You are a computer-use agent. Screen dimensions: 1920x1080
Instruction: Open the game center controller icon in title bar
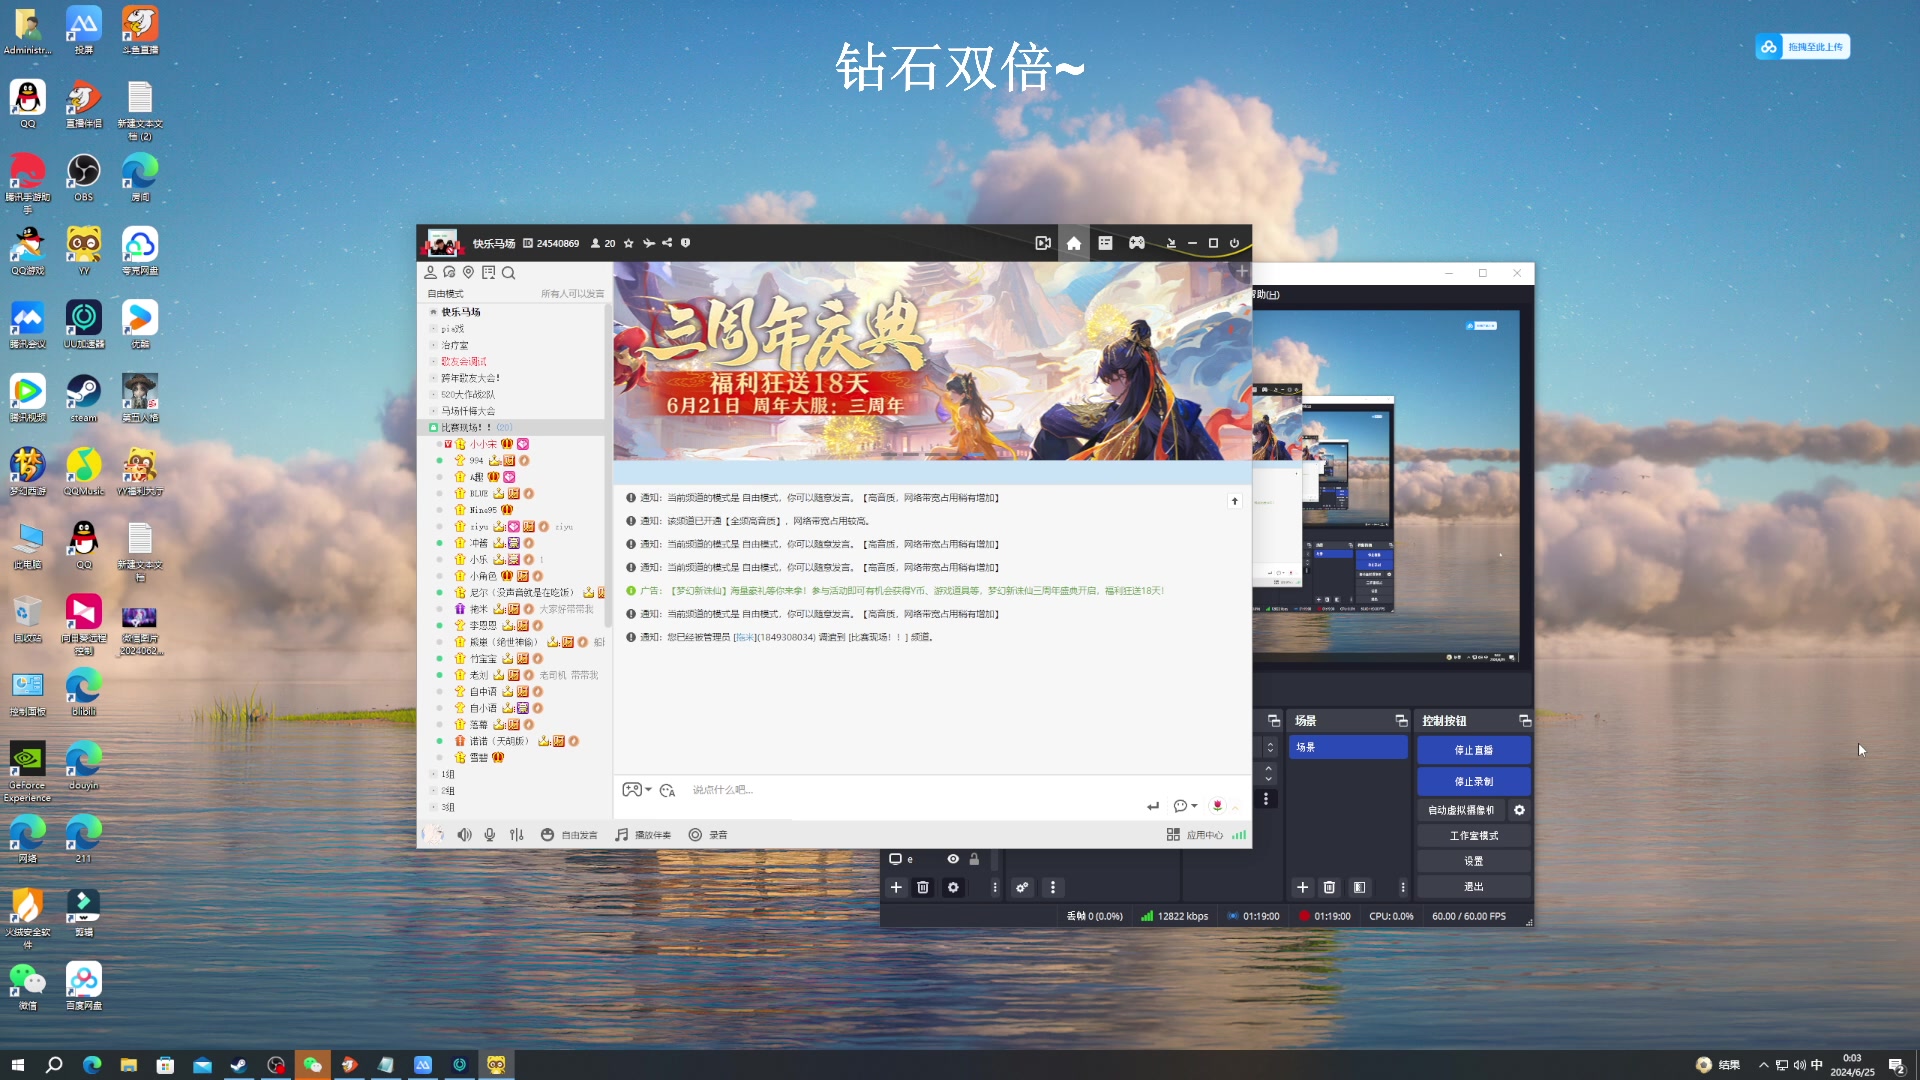(x=1136, y=242)
